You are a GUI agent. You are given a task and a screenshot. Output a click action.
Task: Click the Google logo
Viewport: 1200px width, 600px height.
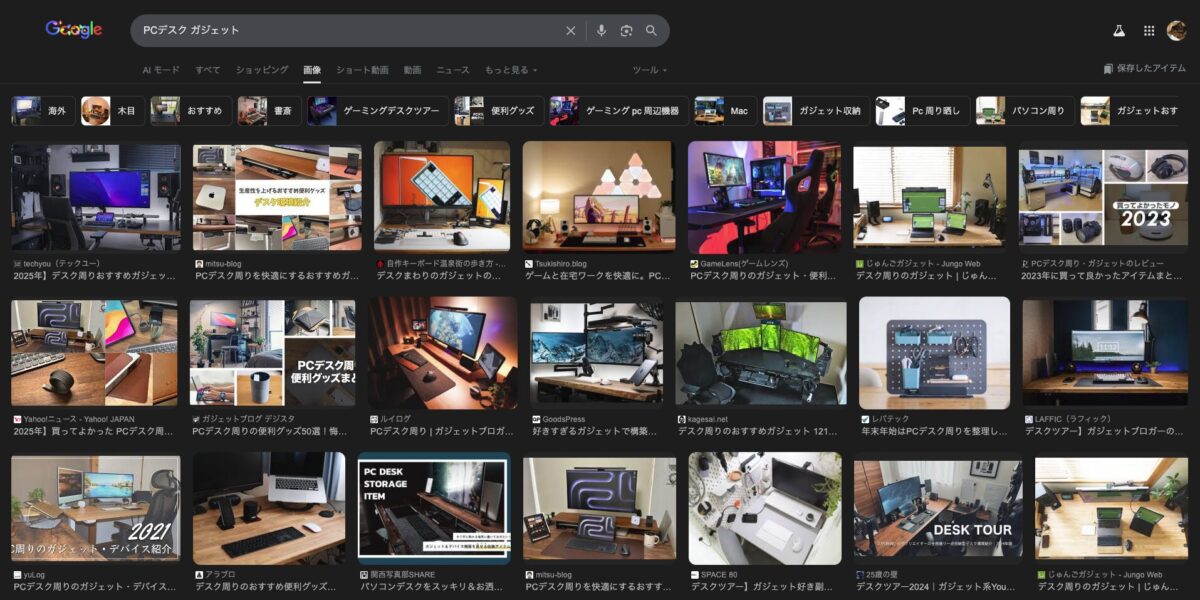tap(73, 30)
